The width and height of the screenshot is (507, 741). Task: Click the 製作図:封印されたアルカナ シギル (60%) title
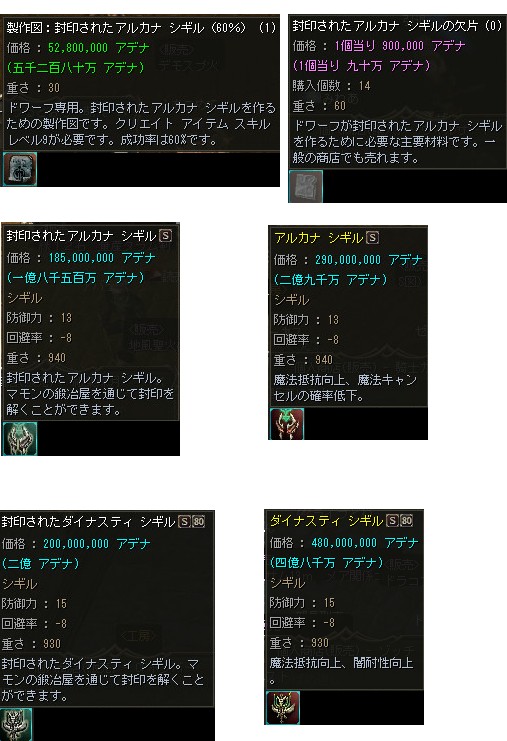pyautogui.click(x=141, y=27)
